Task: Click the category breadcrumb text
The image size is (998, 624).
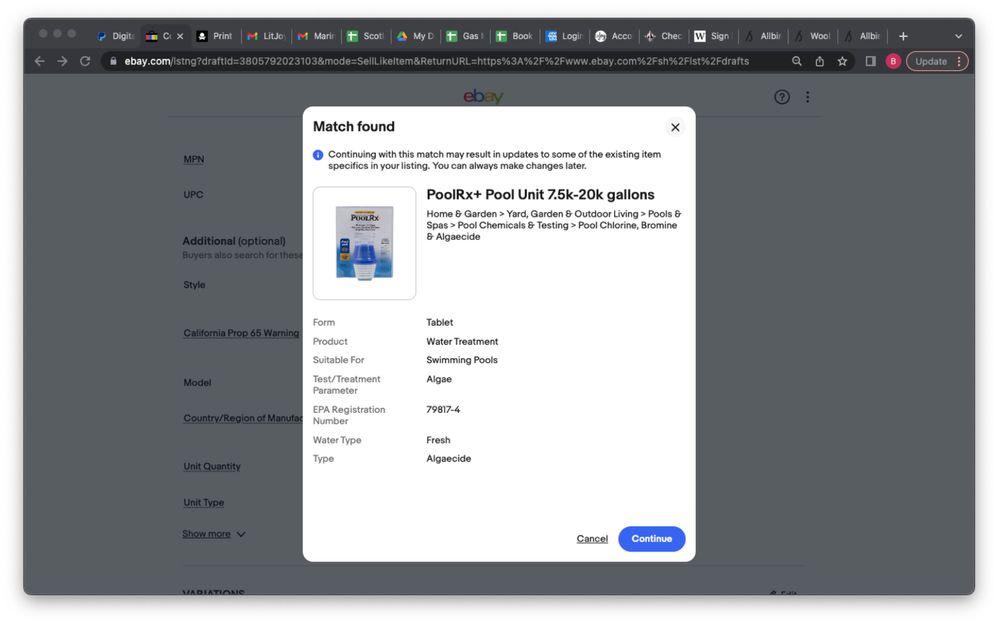Action: click(553, 225)
